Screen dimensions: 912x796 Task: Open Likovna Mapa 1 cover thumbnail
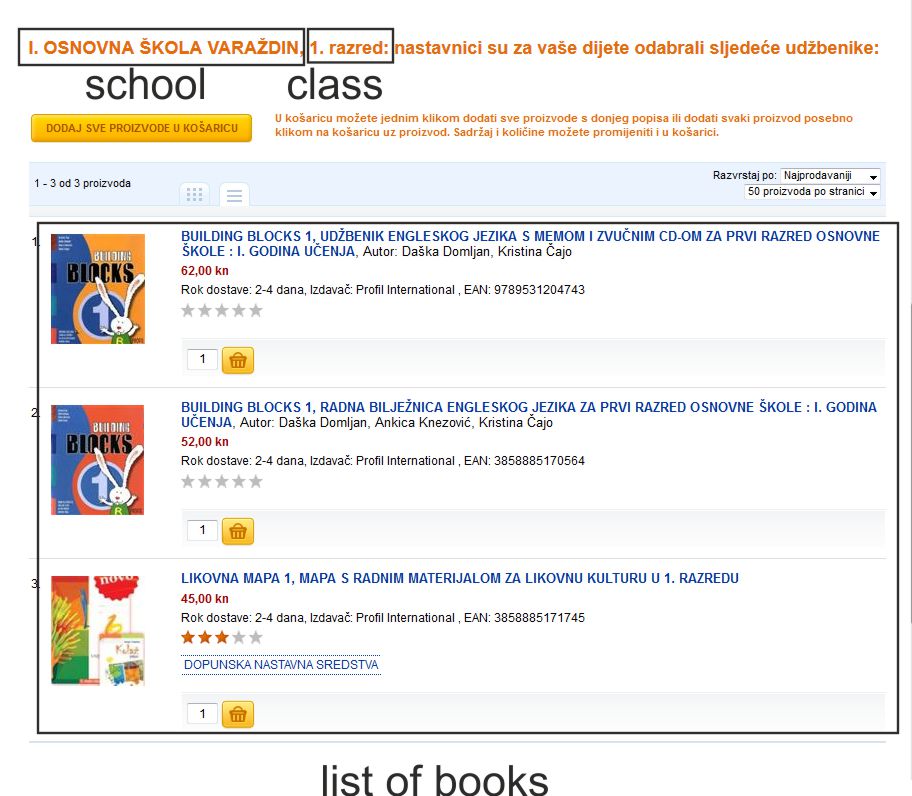98,630
